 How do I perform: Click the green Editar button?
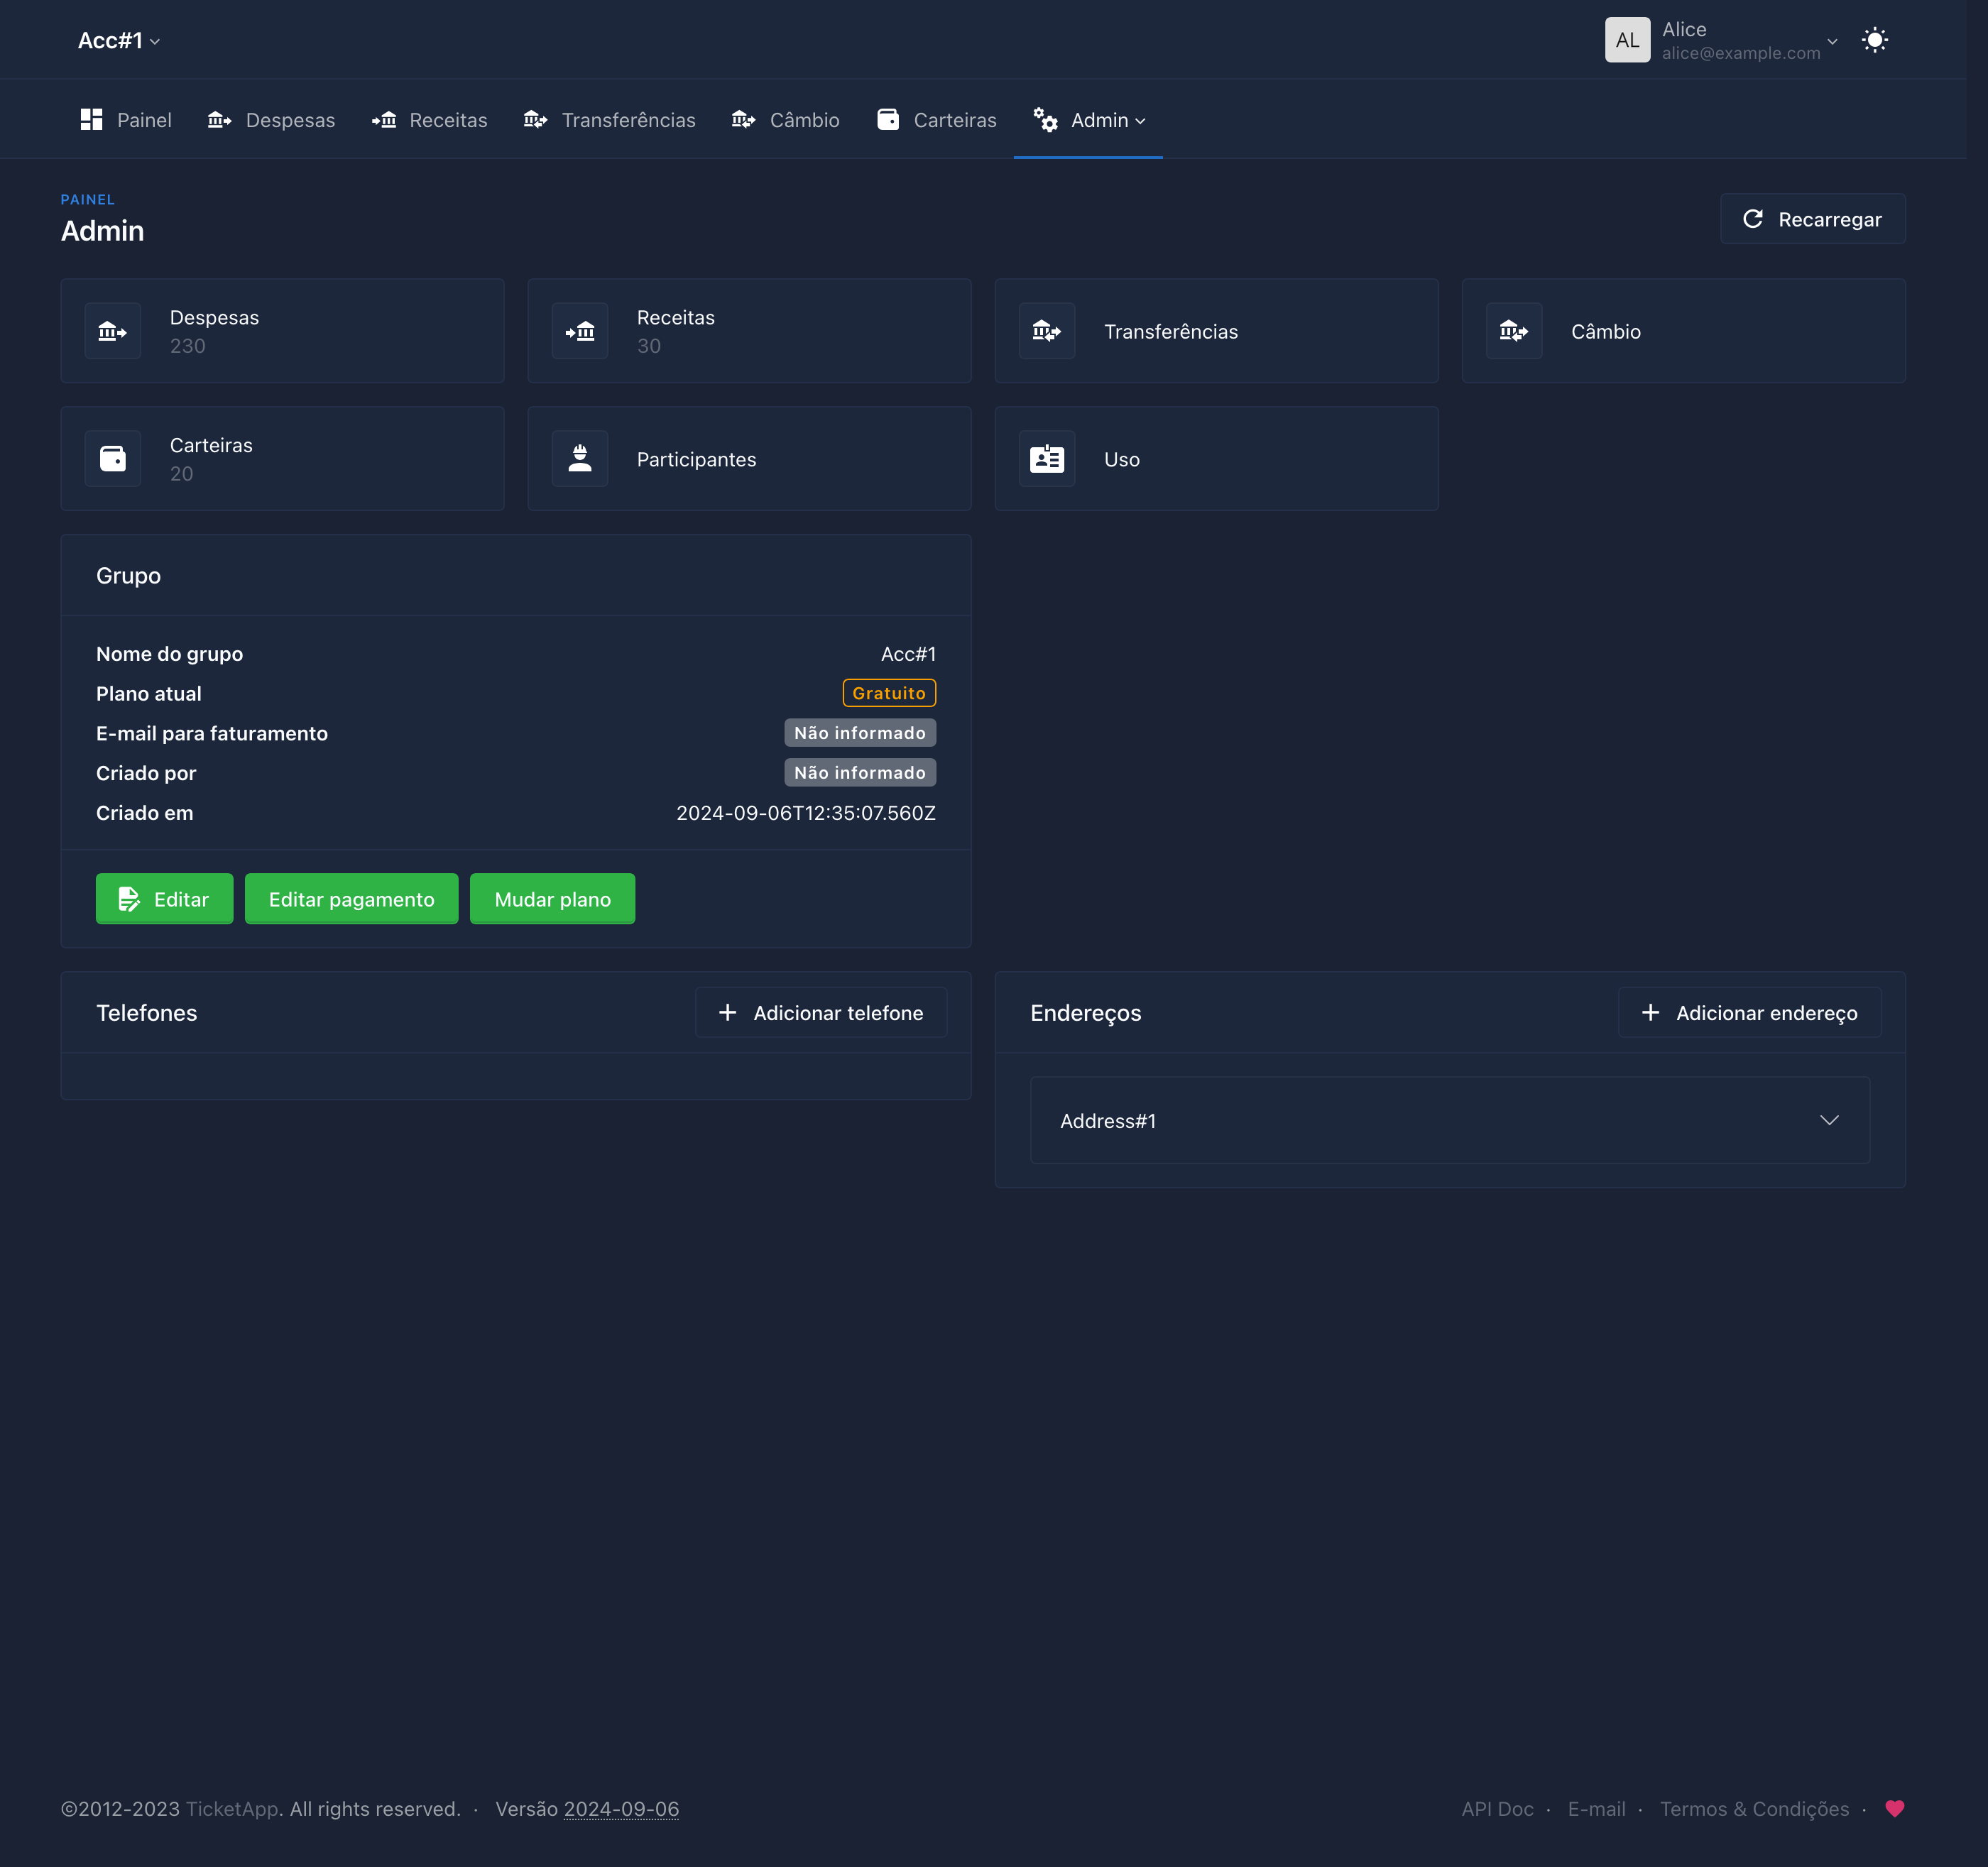[x=164, y=899]
